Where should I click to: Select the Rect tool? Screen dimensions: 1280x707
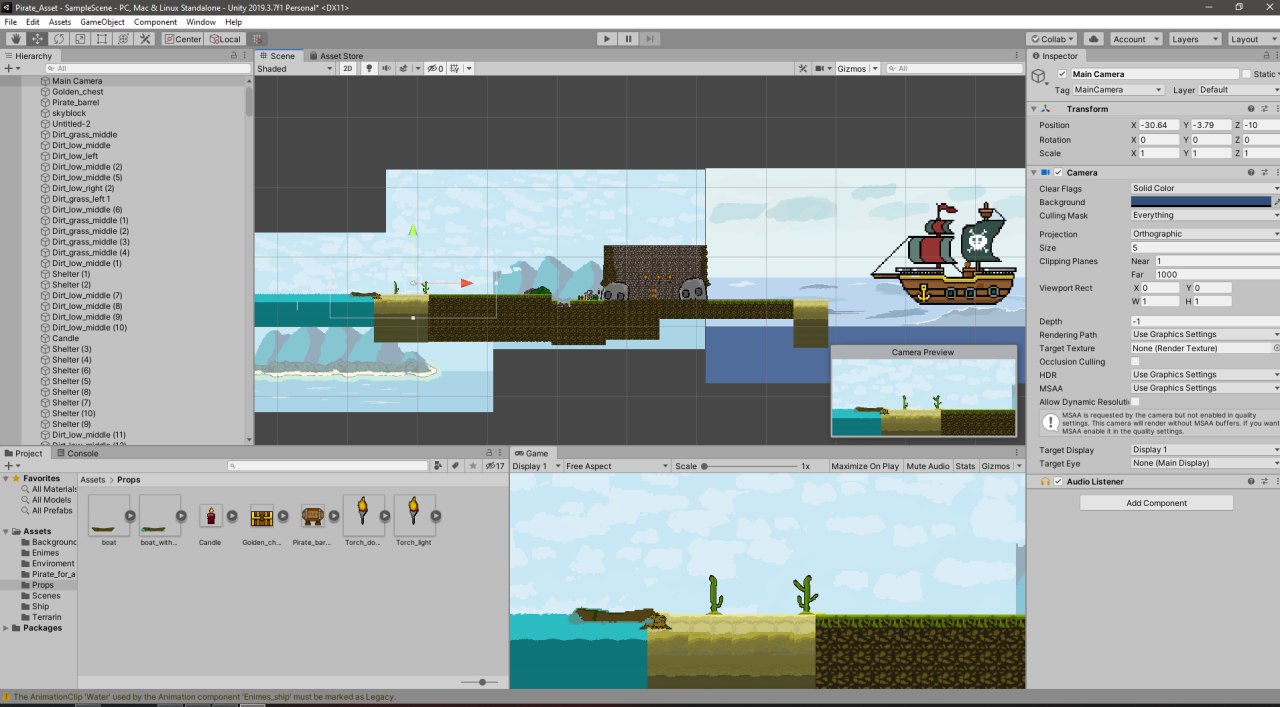102,39
